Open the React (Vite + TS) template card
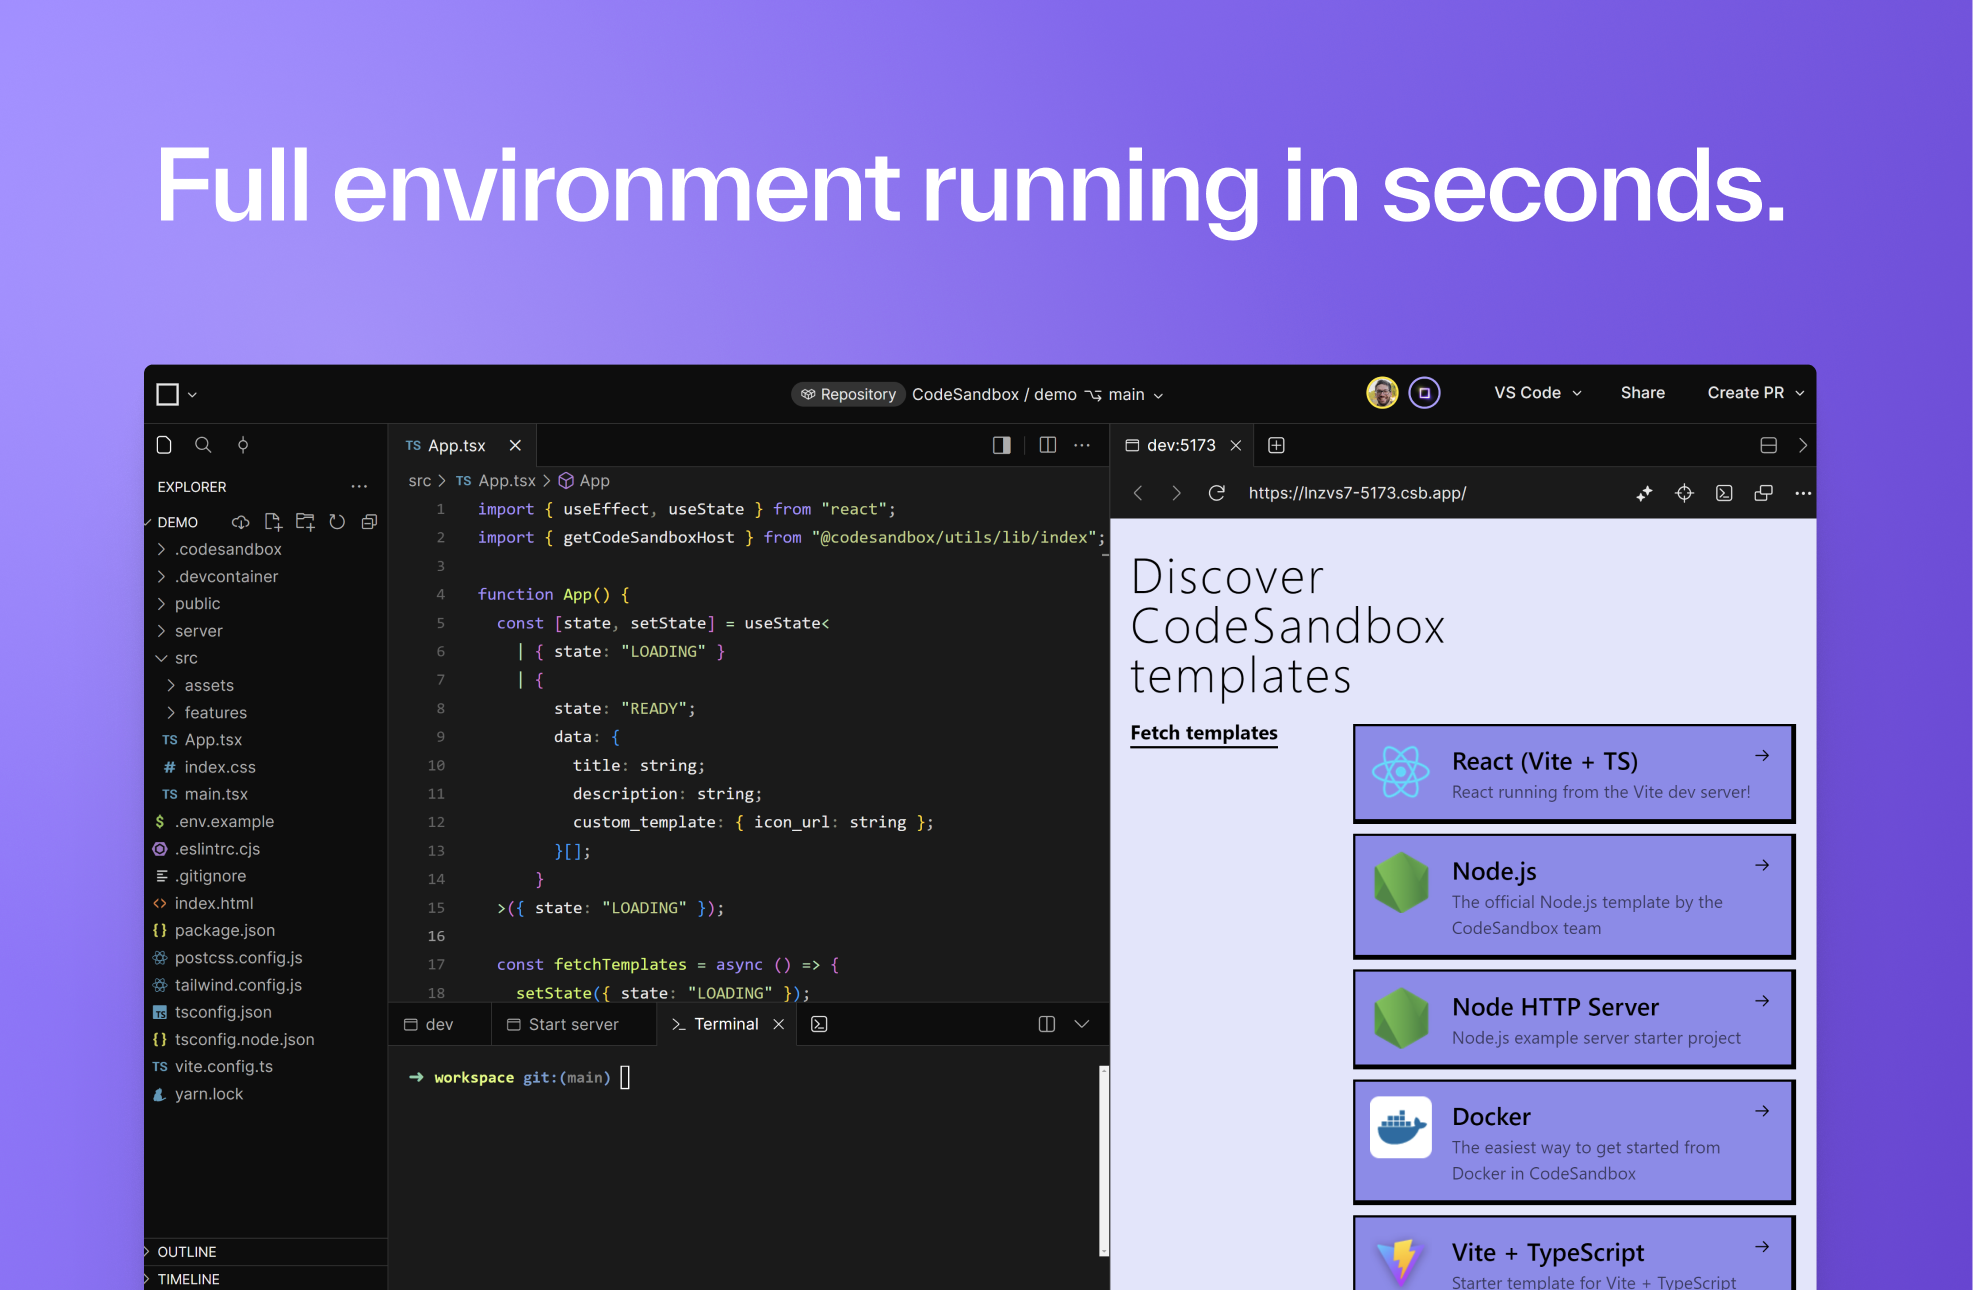Screen dimensions: 1973x1290 click(x=1574, y=773)
